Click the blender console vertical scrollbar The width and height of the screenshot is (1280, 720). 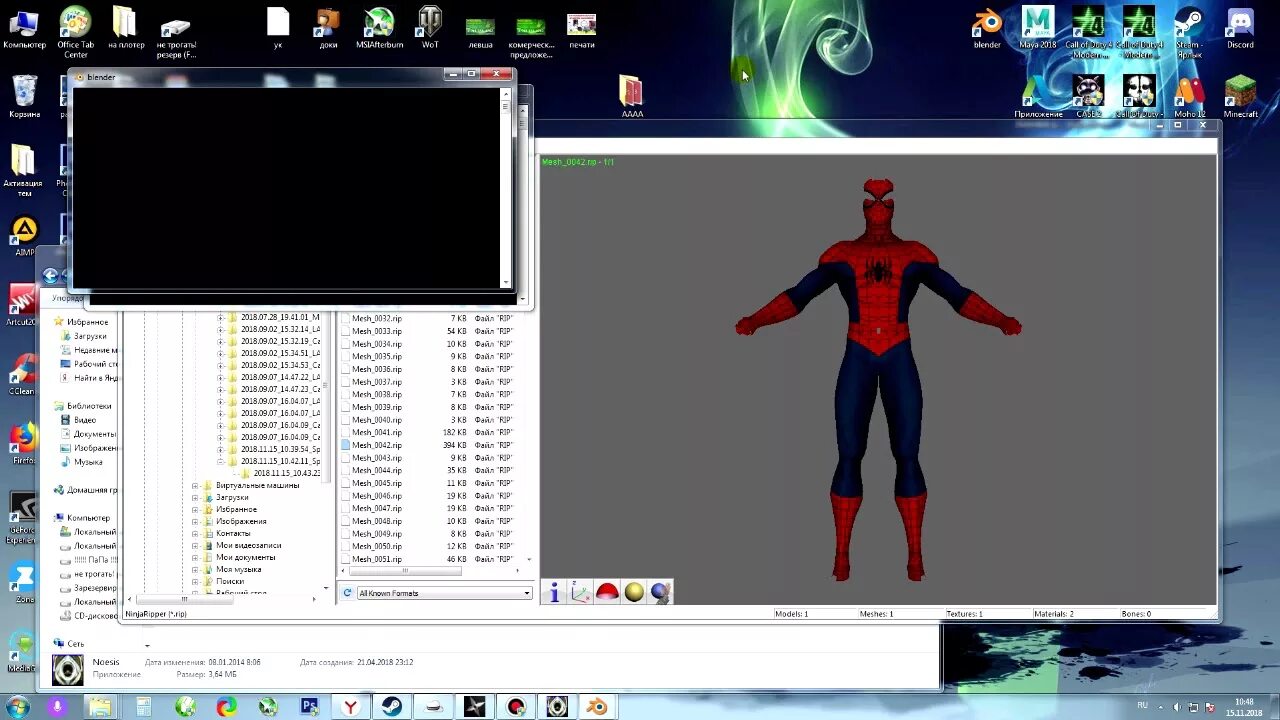click(x=505, y=188)
